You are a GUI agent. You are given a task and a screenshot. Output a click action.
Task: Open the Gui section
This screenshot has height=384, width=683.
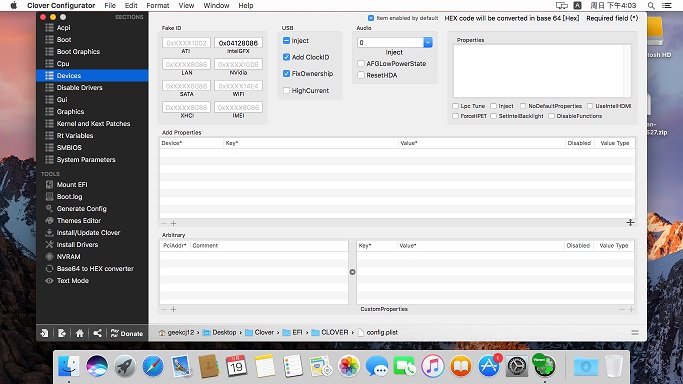(62, 100)
